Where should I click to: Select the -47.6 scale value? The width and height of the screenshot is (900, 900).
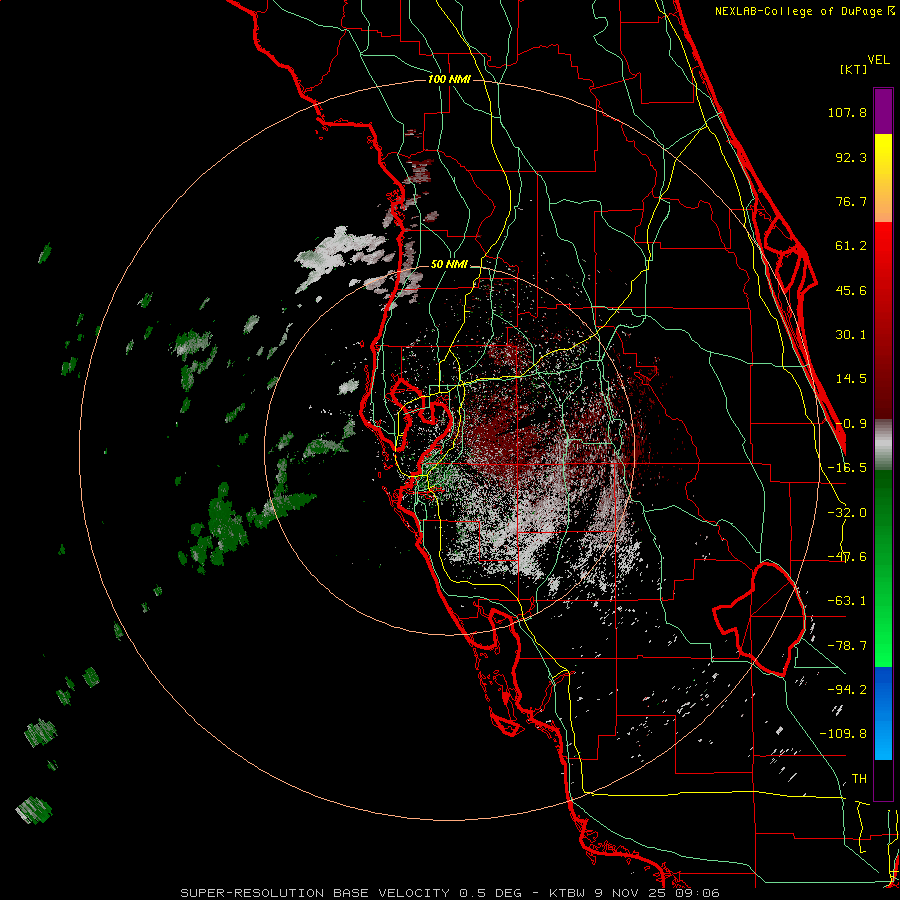(x=847, y=557)
